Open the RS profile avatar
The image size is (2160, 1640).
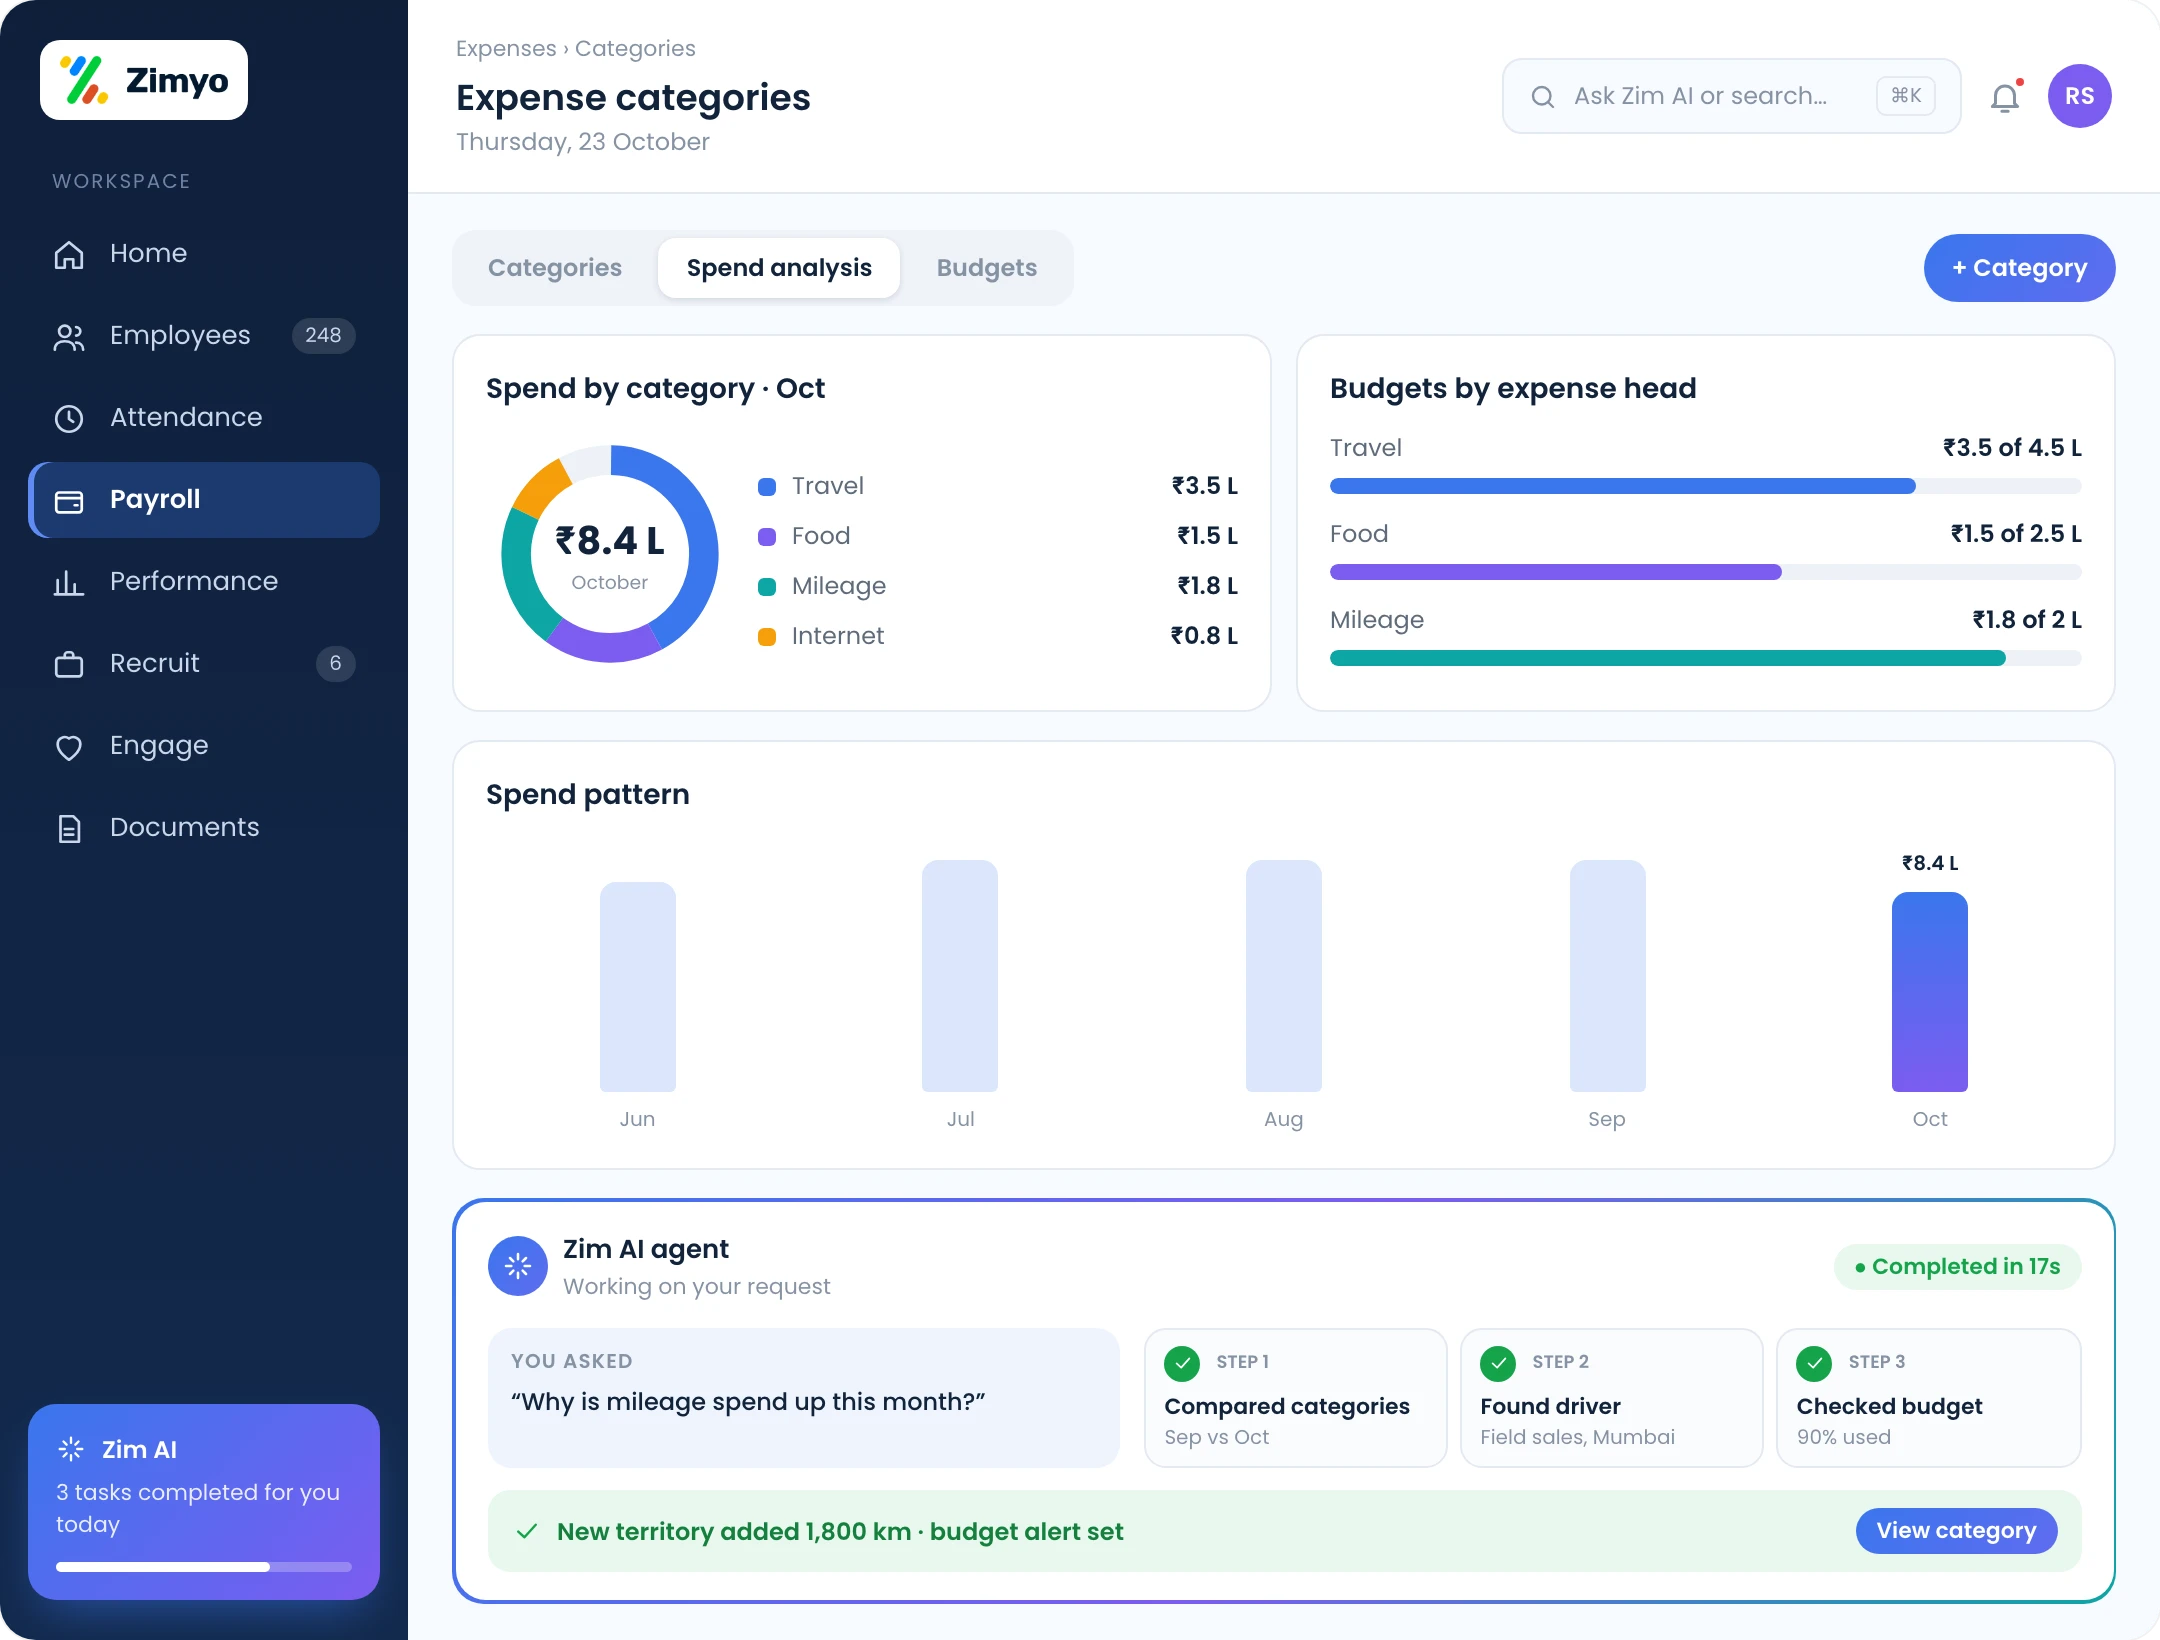[2080, 96]
